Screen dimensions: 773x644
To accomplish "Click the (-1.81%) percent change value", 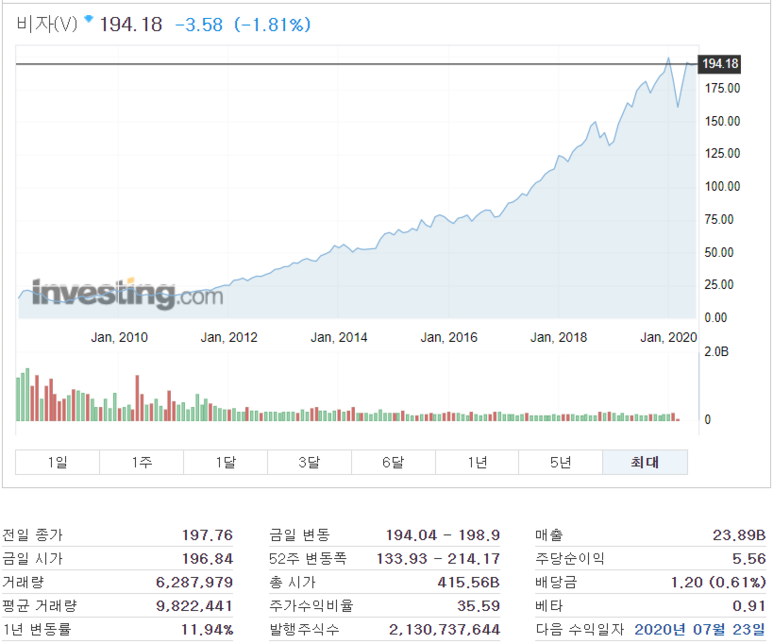I will pos(273,25).
